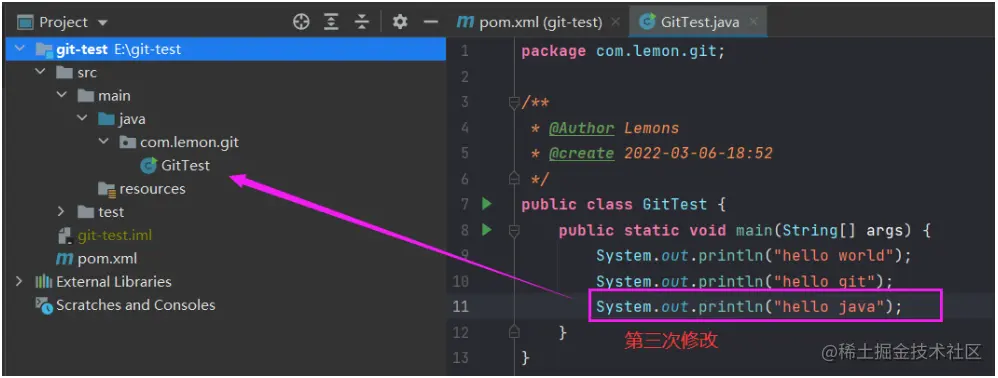Run class GitTest via gutter arrow line 7
The width and height of the screenshot is (998, 378).
[487, 204]
